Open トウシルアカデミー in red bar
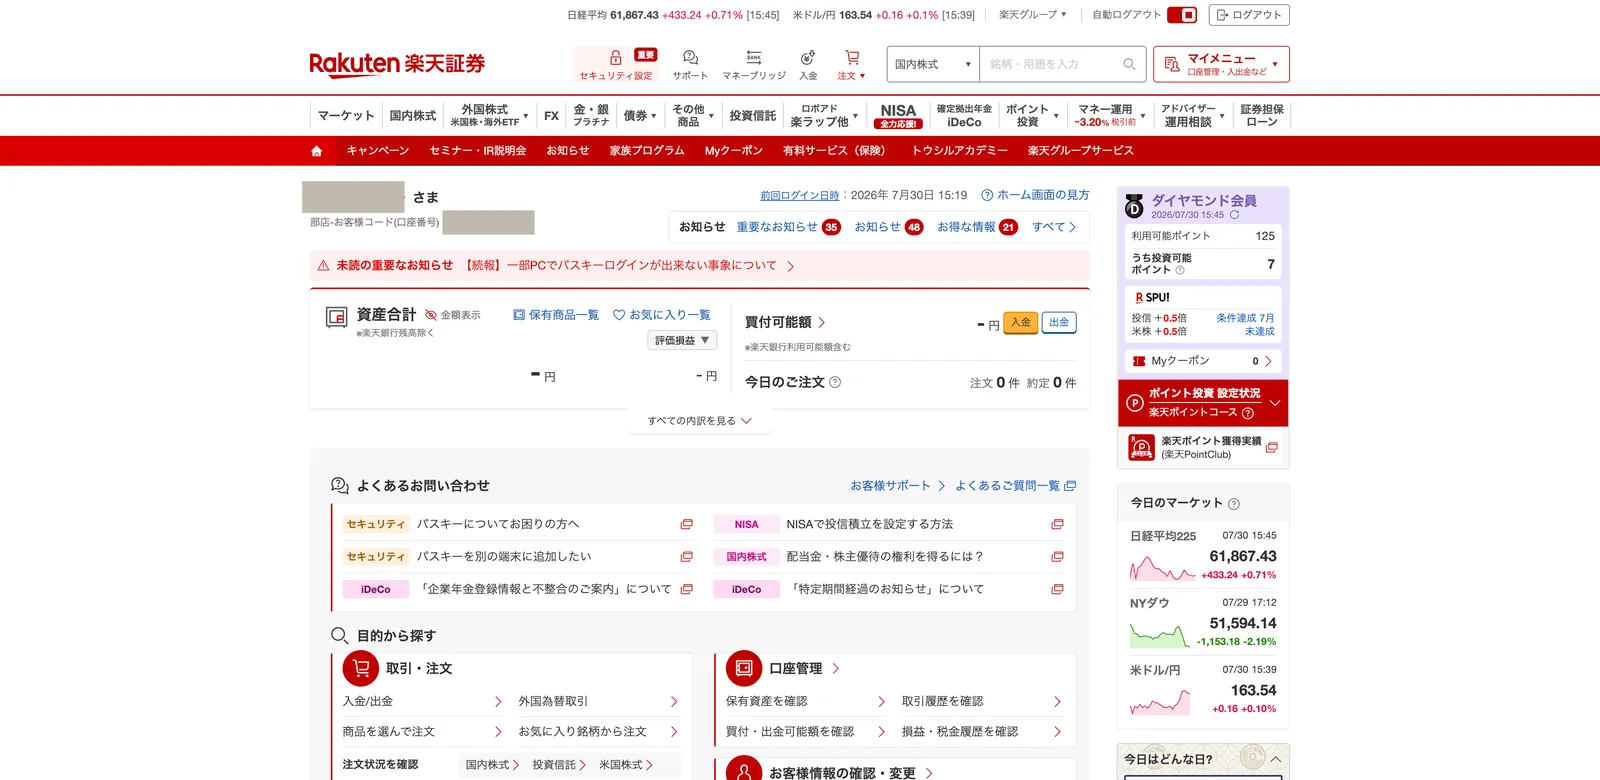 (959, 151)
